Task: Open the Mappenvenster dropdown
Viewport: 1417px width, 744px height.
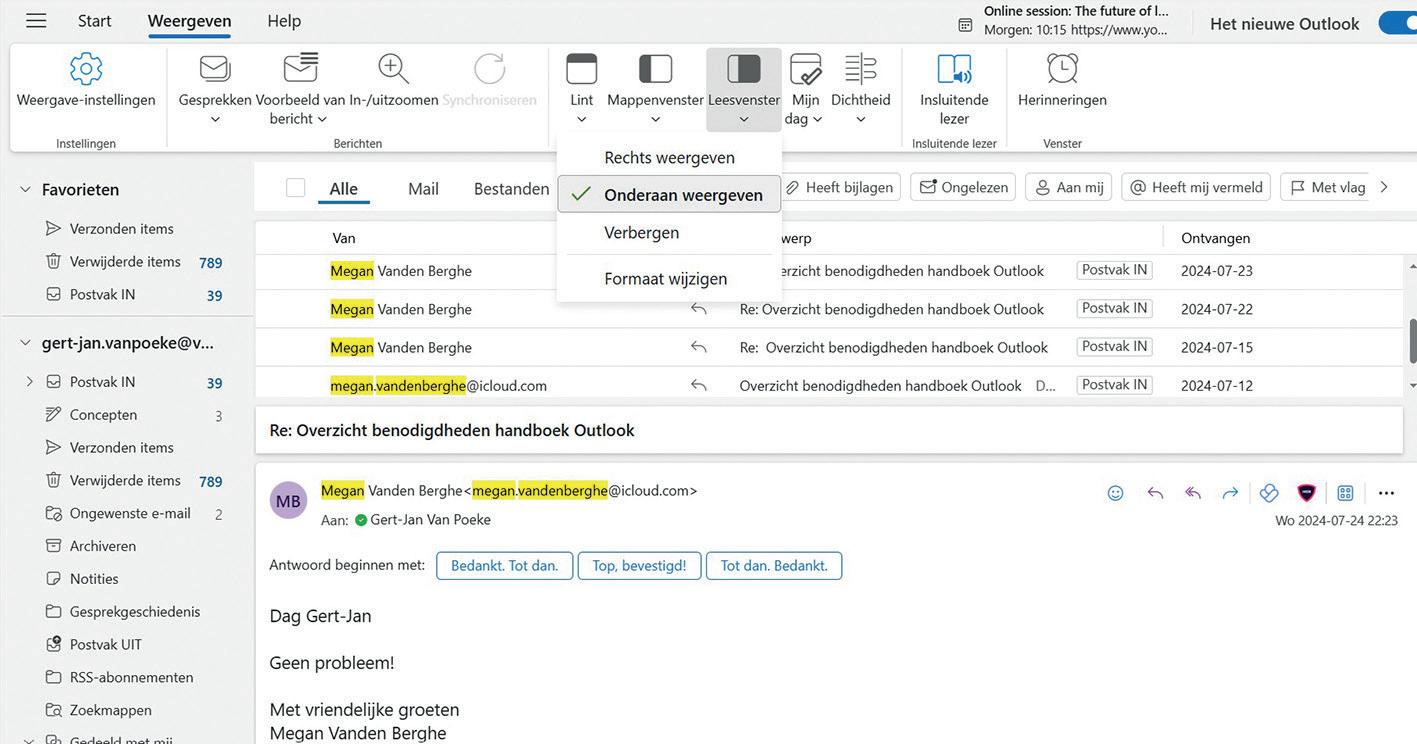Action: [x=655, y=90]
